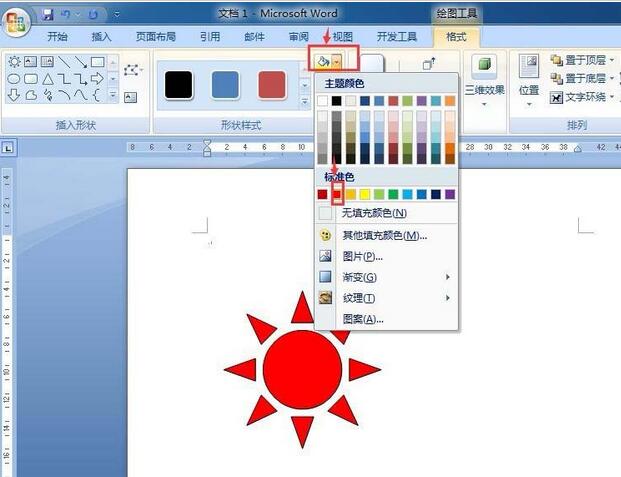Open the quick access toolbar customize arrow
The width and height of the screenshot is (621, 477).
[x=116, y=15]
